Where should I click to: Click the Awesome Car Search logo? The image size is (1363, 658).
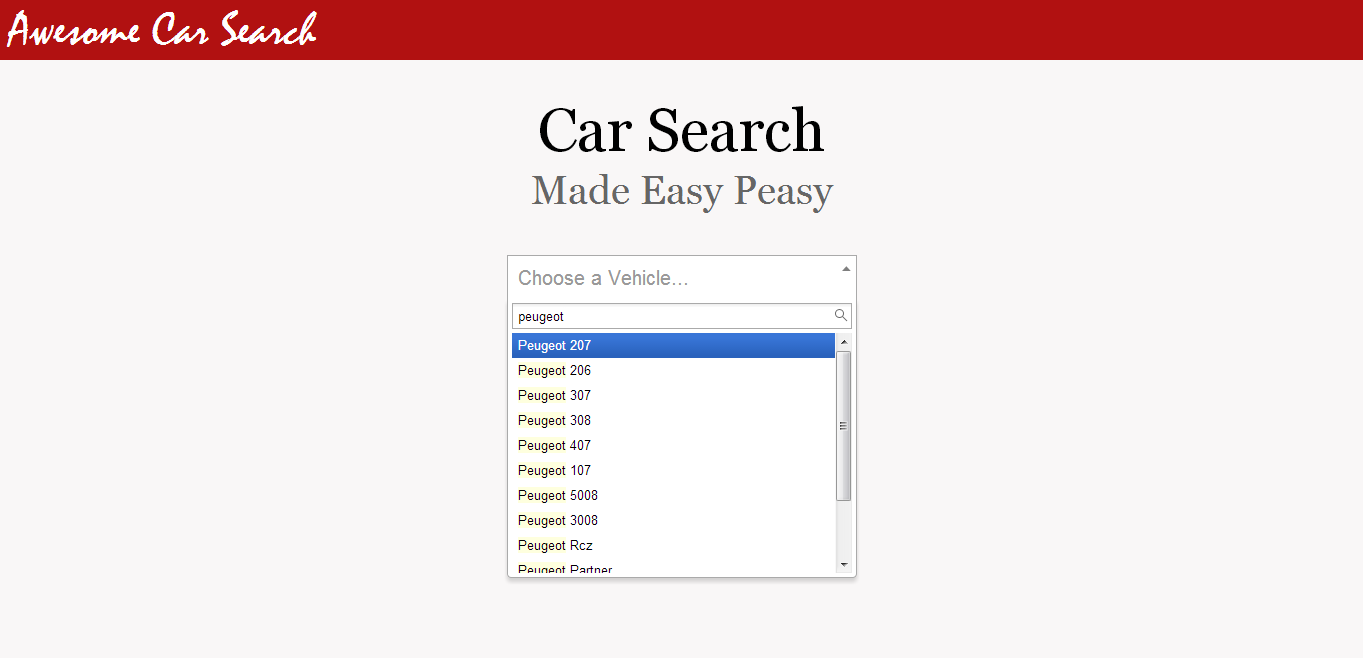tap(162, 30)
